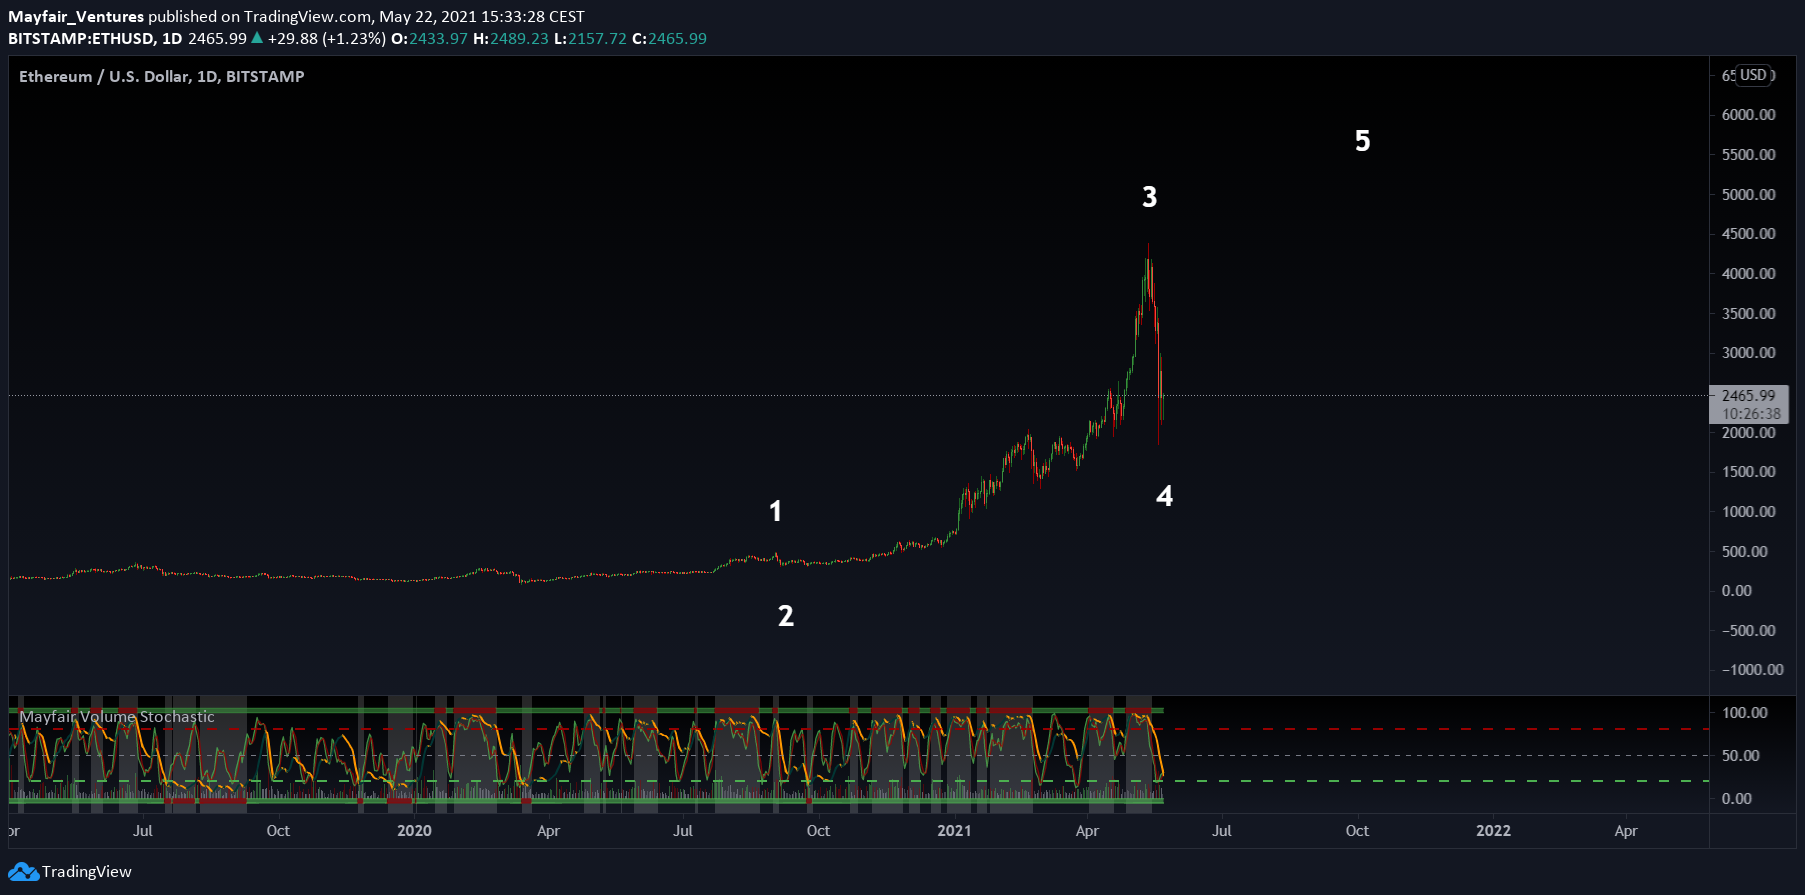The height and width of the screenshot is (895, 1805).
Task: Click the 6000.00 price axis label
Action: pyautogui.click(x=1748, y=115)
